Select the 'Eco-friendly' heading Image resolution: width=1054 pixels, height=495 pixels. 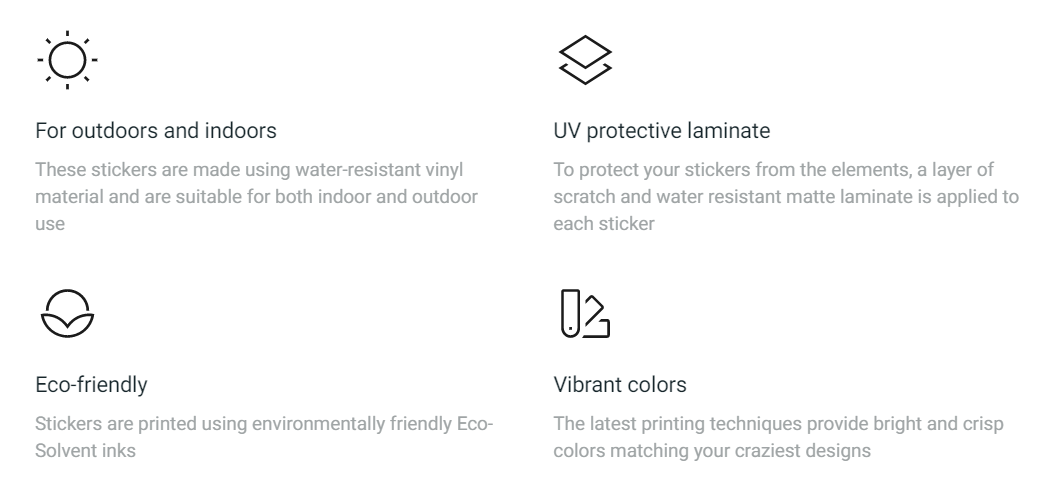[91, 385]
